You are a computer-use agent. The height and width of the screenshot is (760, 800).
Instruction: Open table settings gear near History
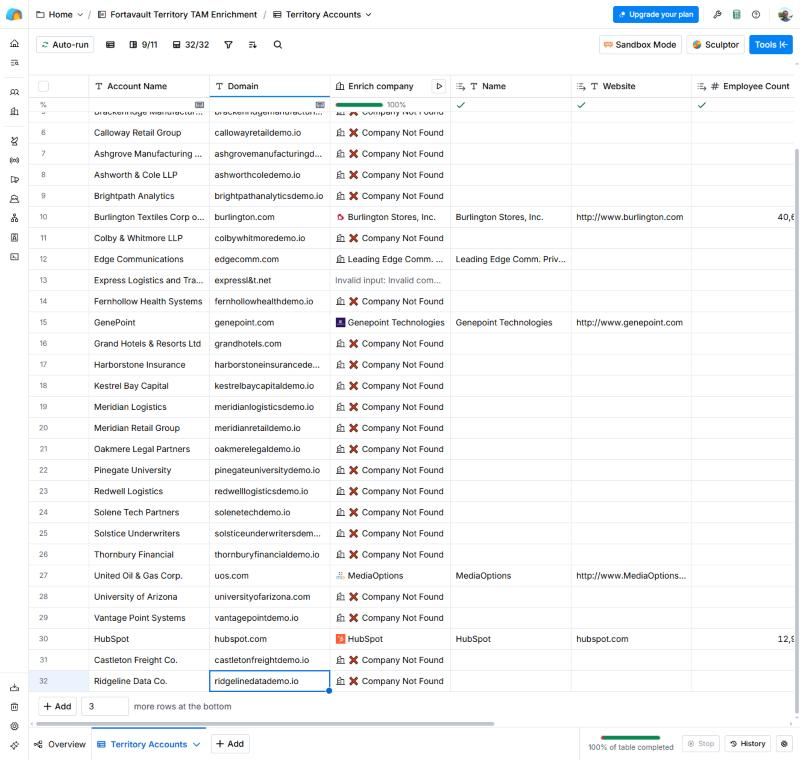(x=784, y=744)
